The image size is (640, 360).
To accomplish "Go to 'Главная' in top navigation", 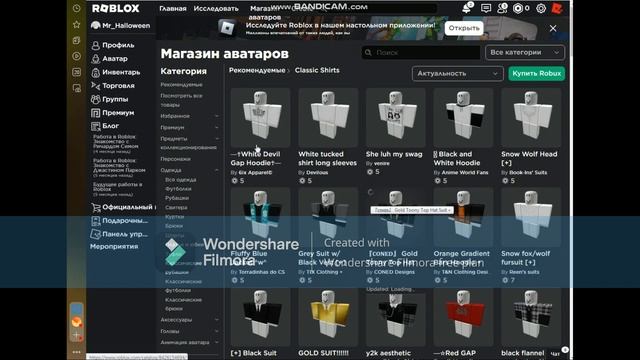I will tap(173, 9).
